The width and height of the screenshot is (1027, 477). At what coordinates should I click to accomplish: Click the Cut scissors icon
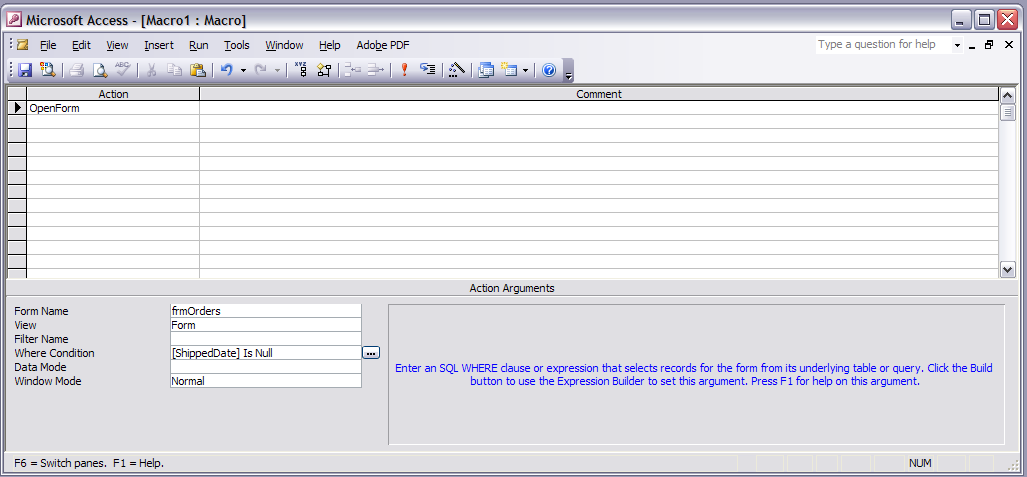point(151,70)
